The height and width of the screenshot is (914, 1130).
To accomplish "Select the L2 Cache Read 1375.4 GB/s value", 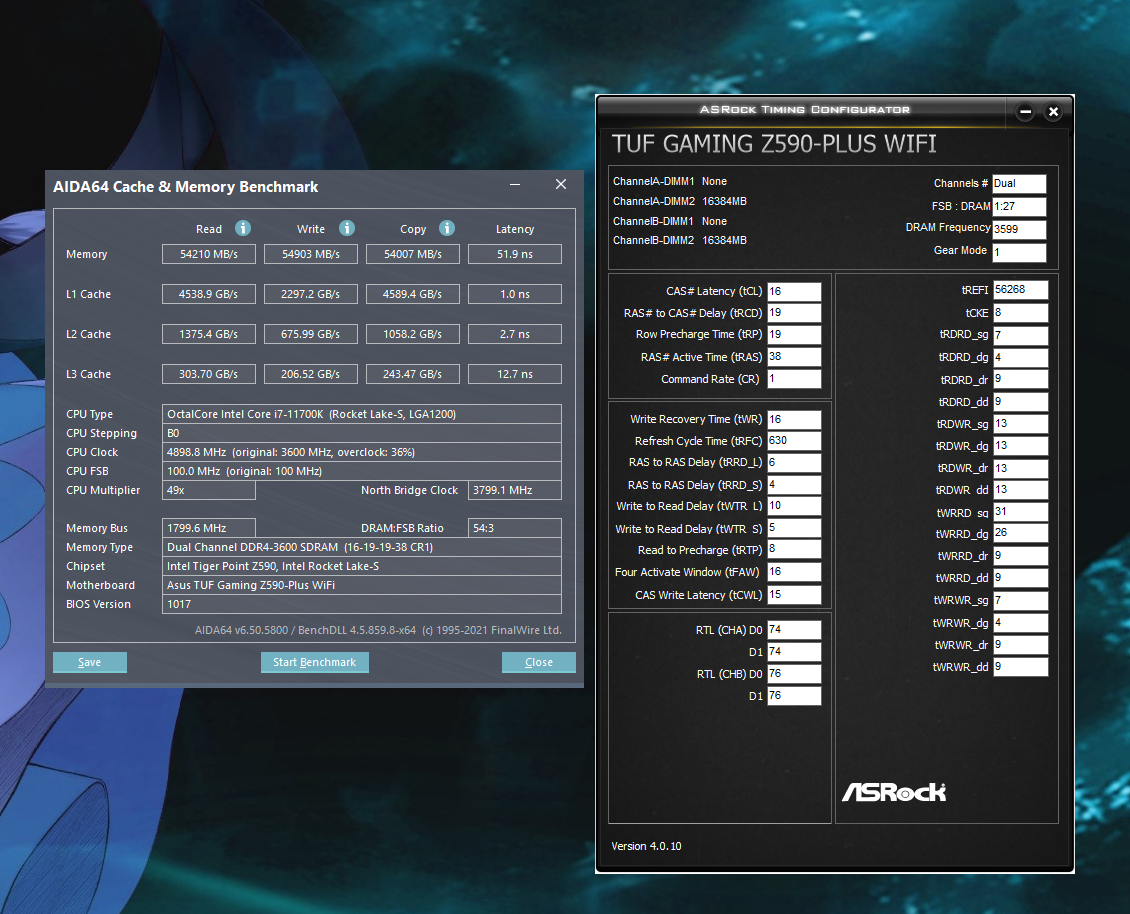I will pos(209,334).
